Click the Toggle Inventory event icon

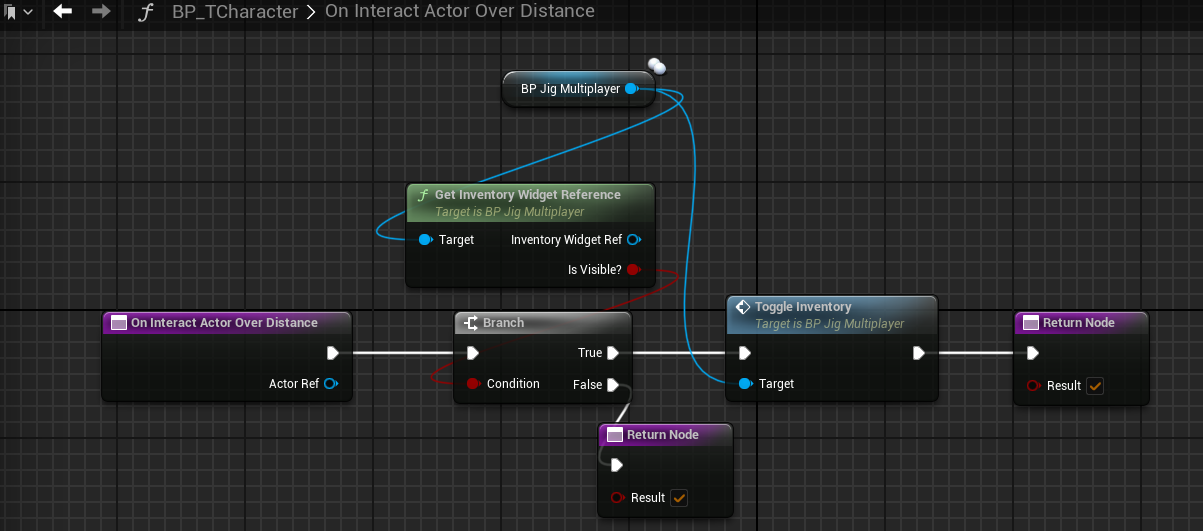743,307
